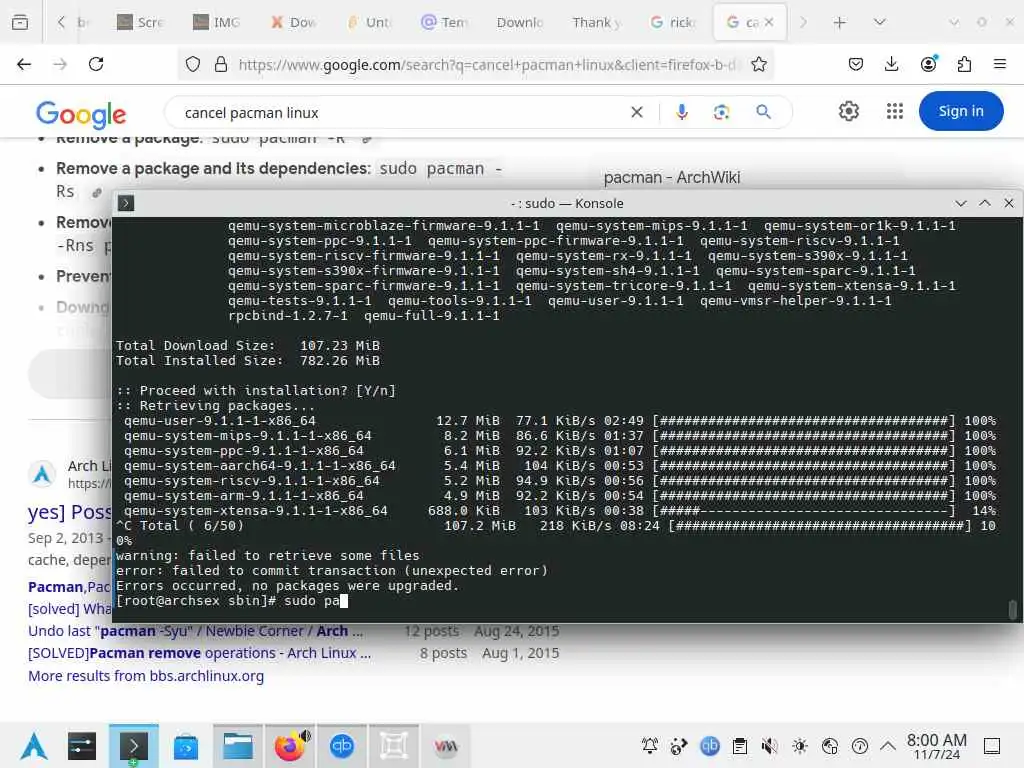Open Google apps grid

point(895,112)
